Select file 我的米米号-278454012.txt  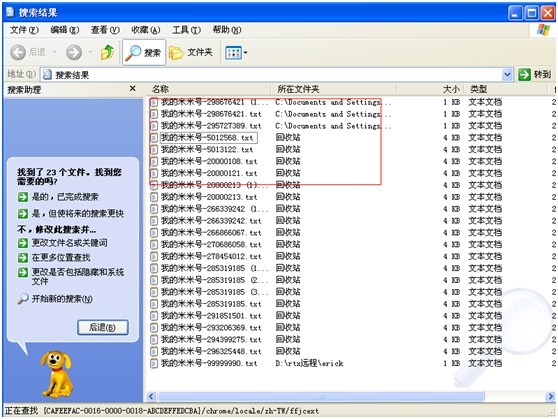[211, 257]
